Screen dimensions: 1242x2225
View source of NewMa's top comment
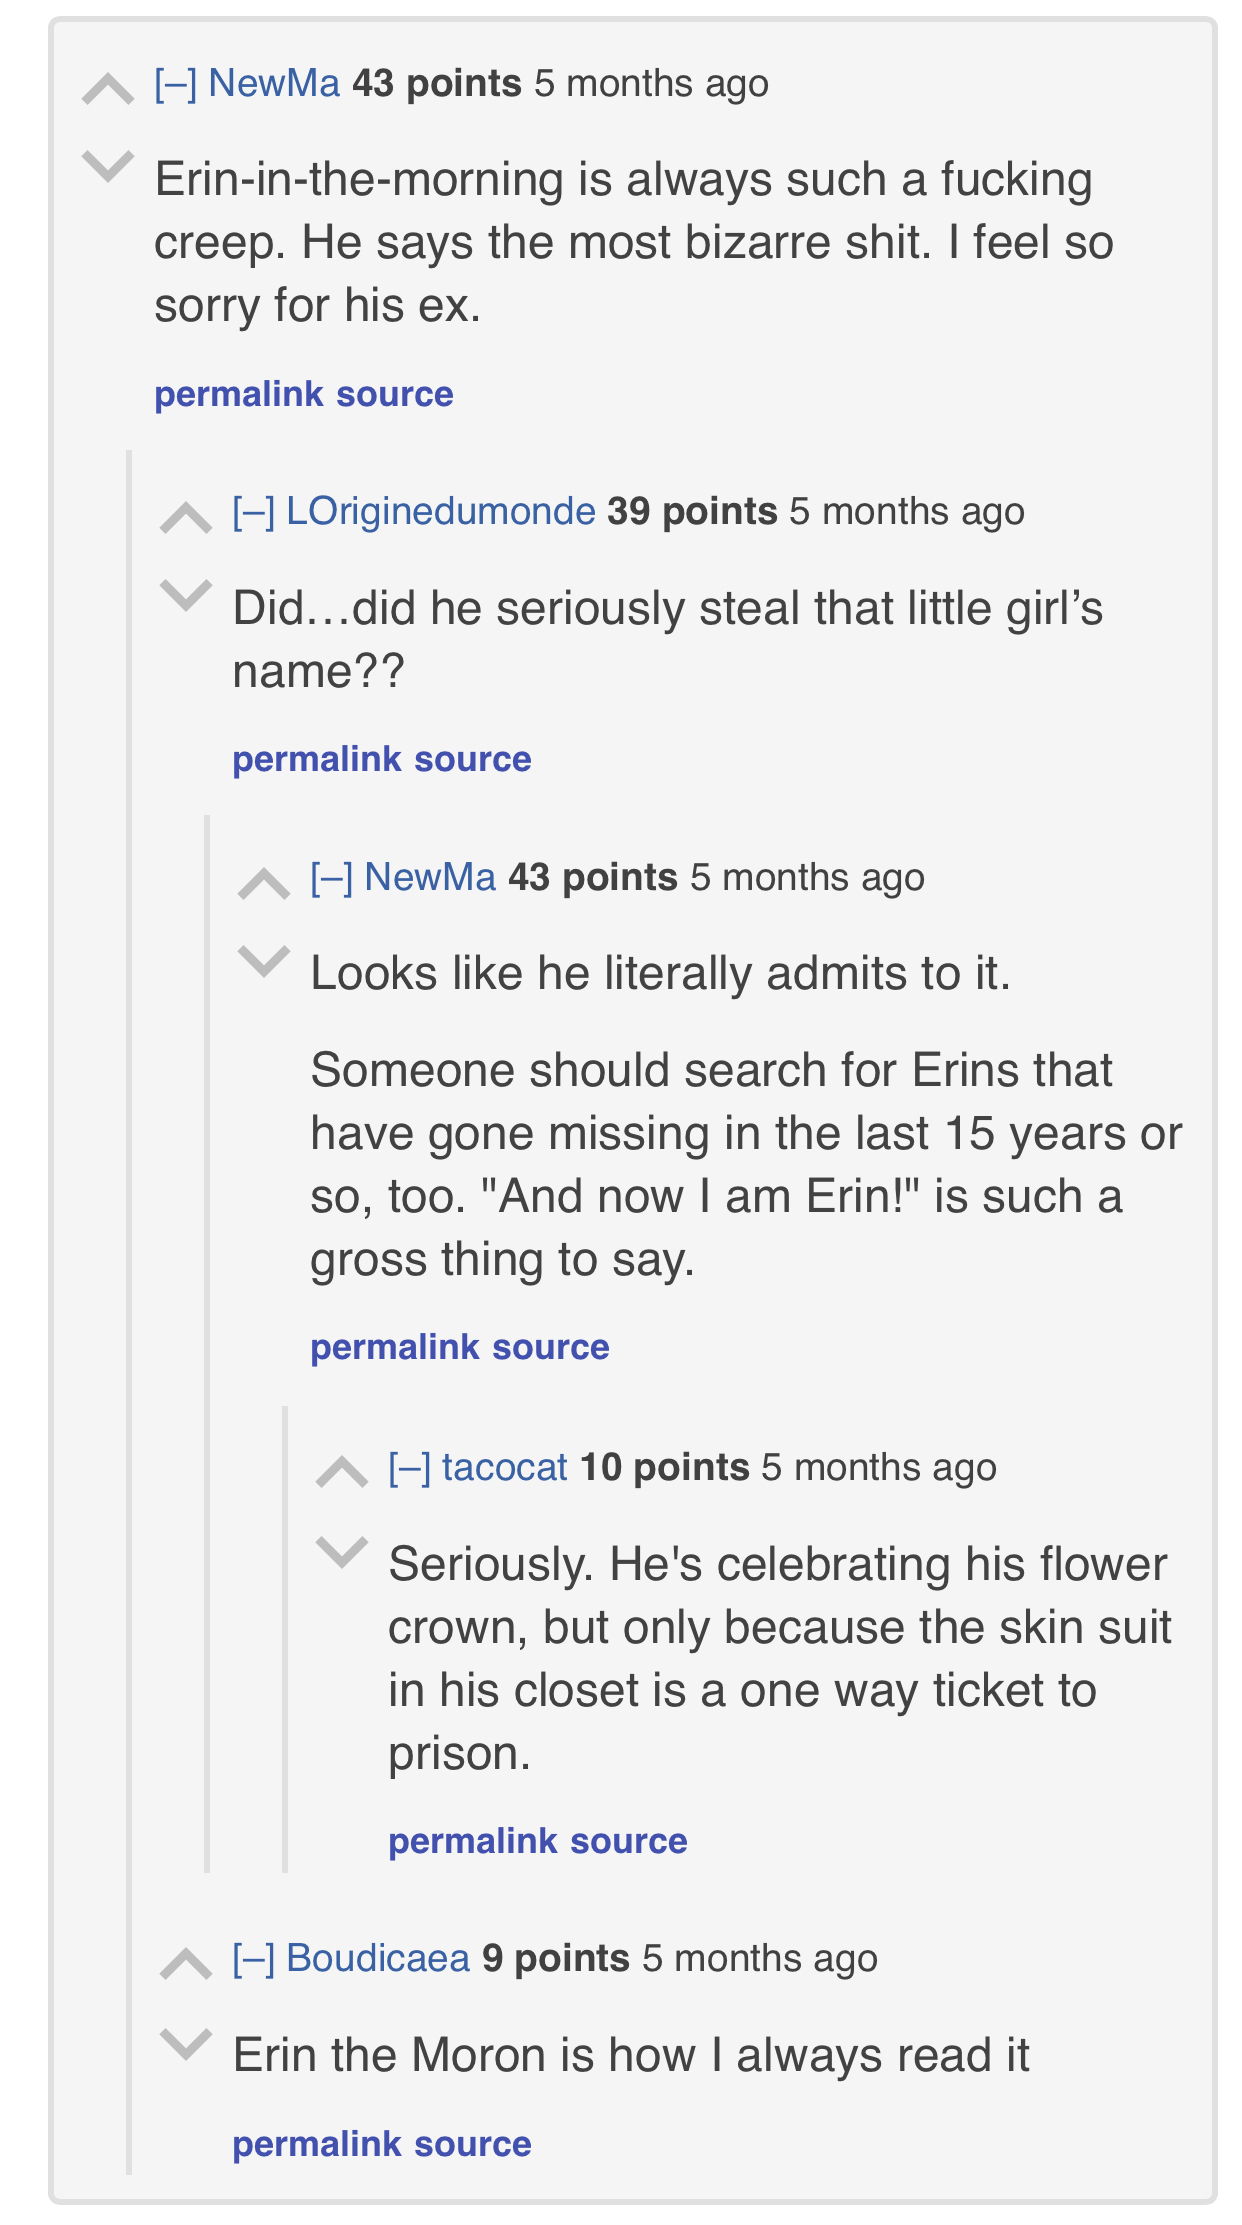395,395
